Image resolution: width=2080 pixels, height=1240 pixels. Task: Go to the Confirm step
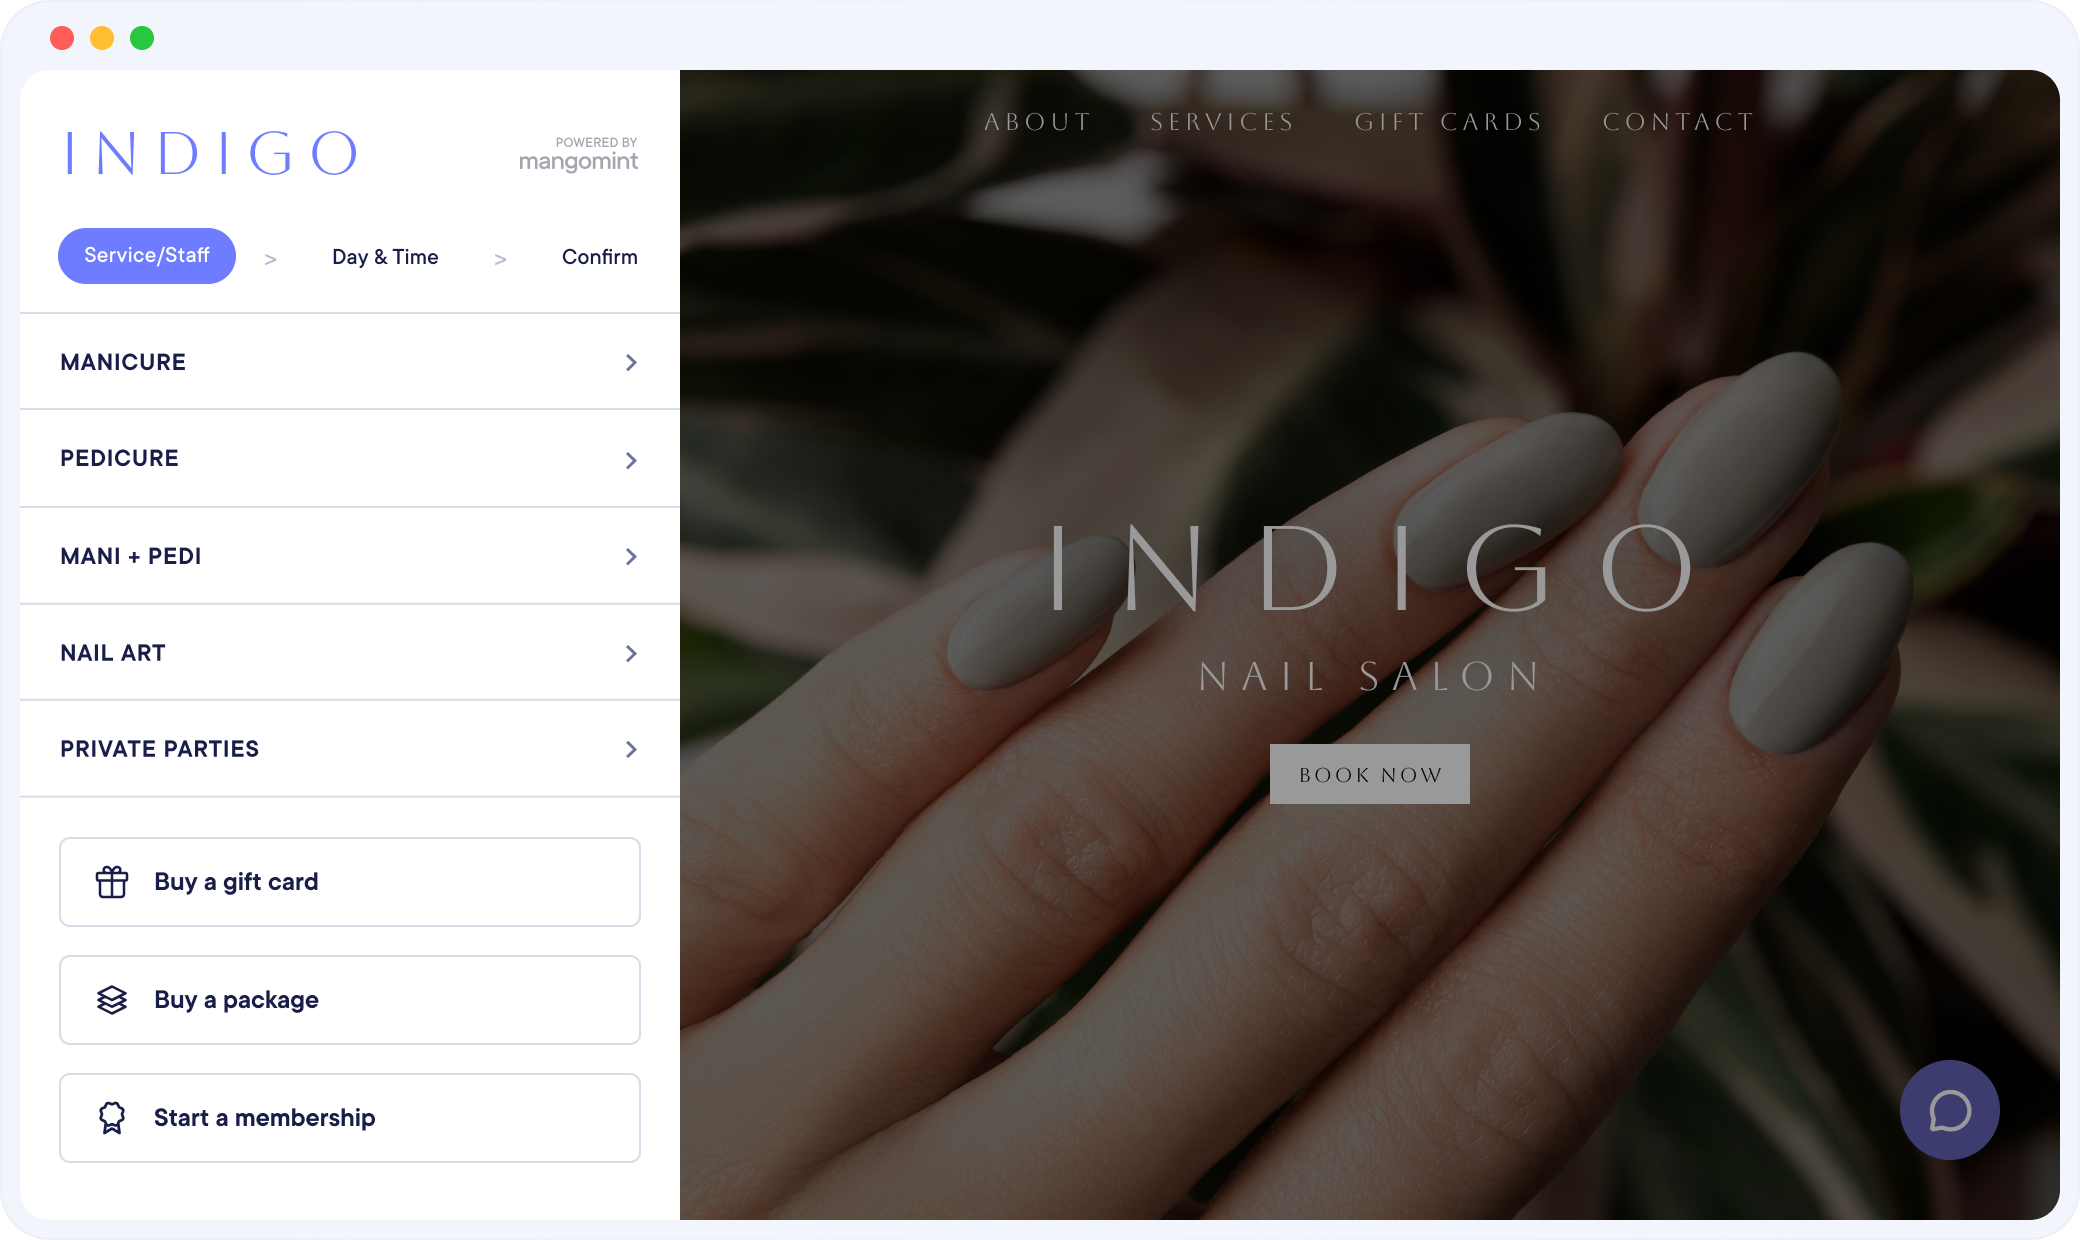[x=599, y=257]
